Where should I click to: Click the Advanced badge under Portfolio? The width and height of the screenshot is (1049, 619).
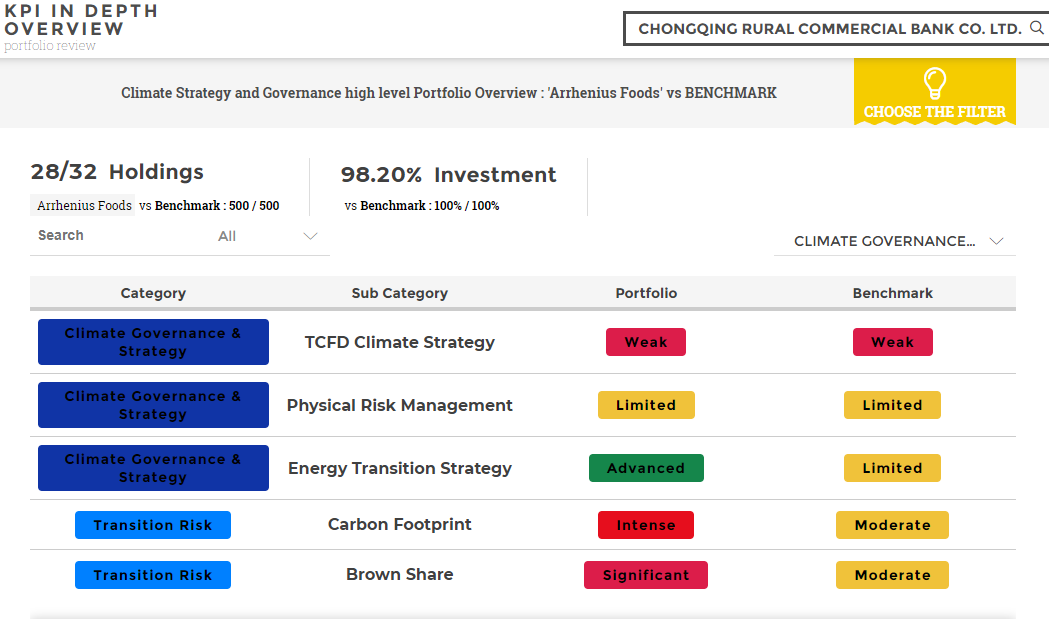click(x=646, y=467)
